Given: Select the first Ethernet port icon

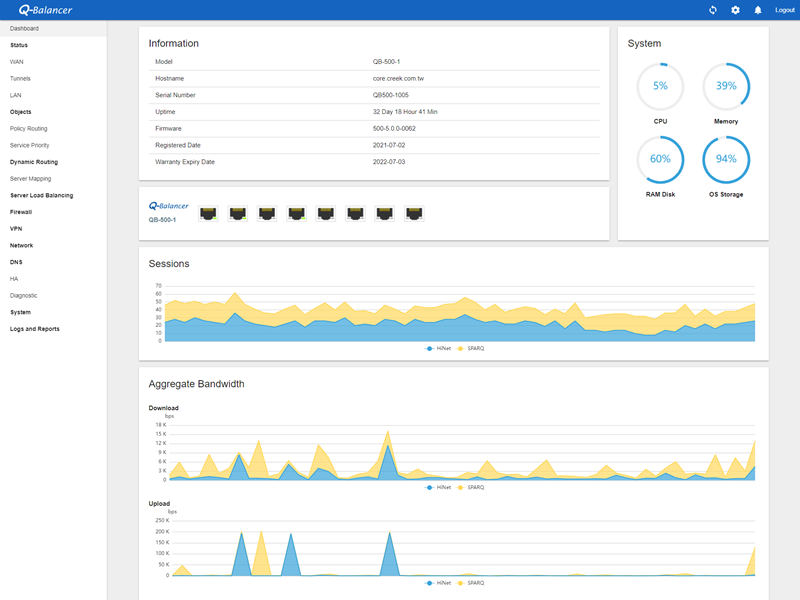Looking at the screenshot, I should 208,213.
